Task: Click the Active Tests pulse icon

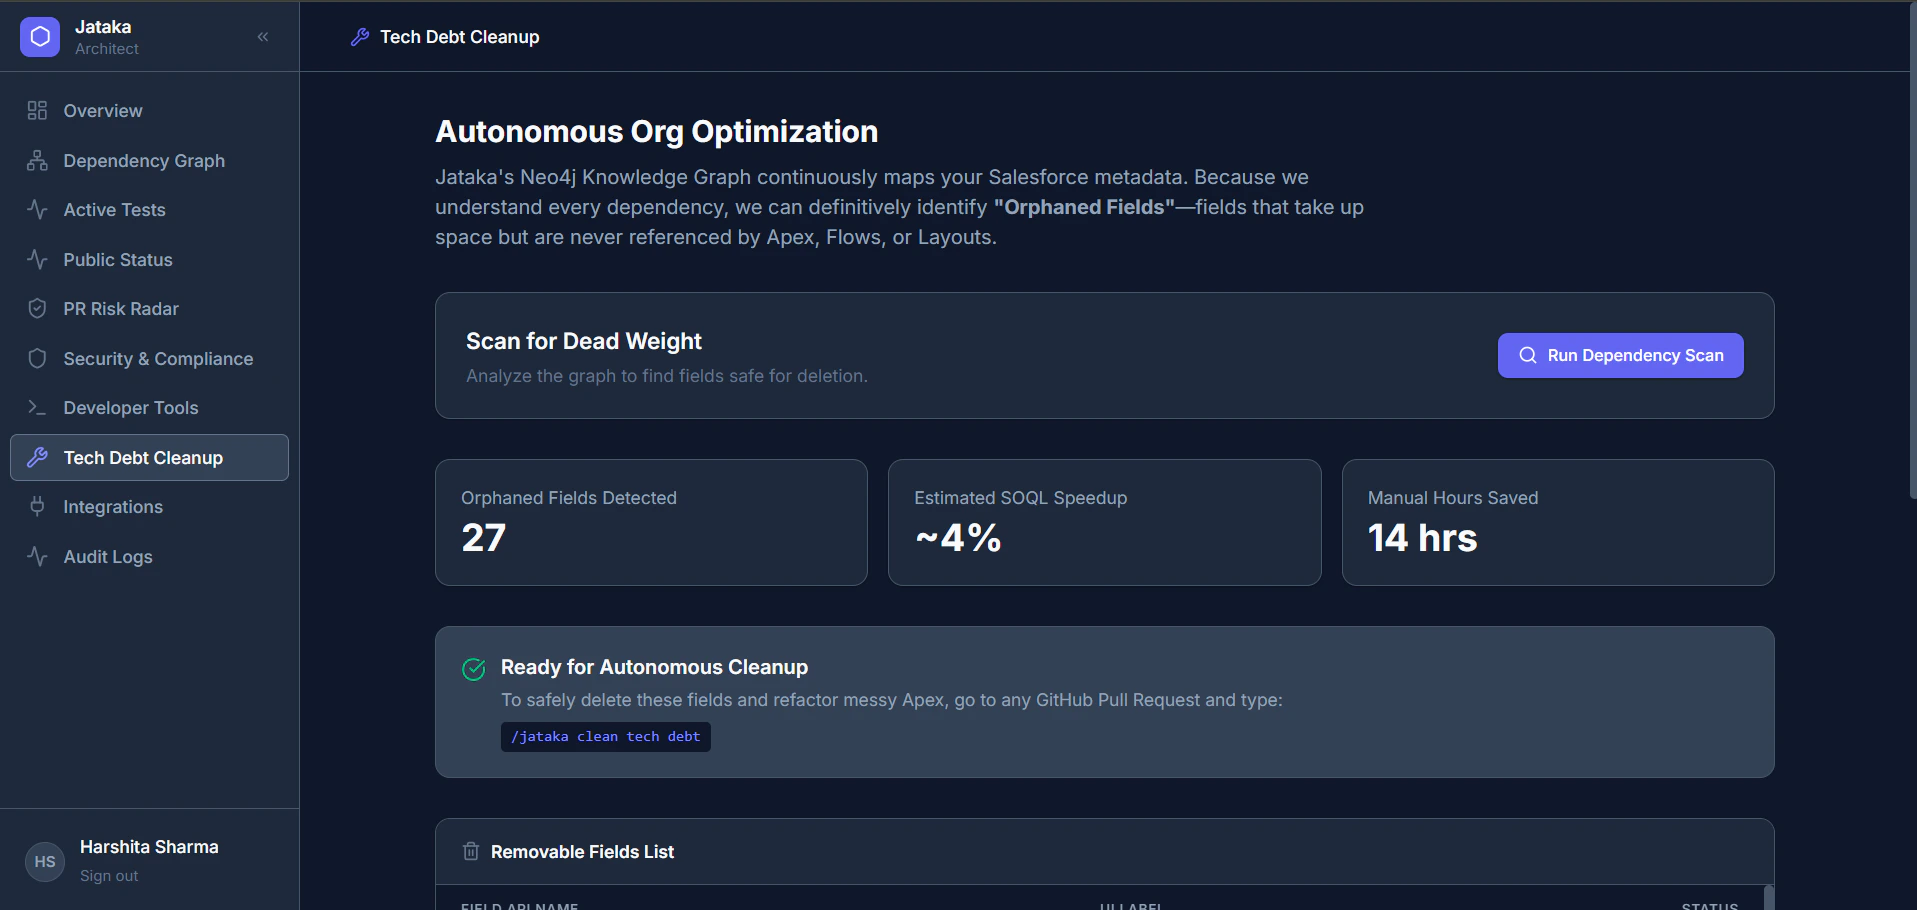Action: coord(37,209)
